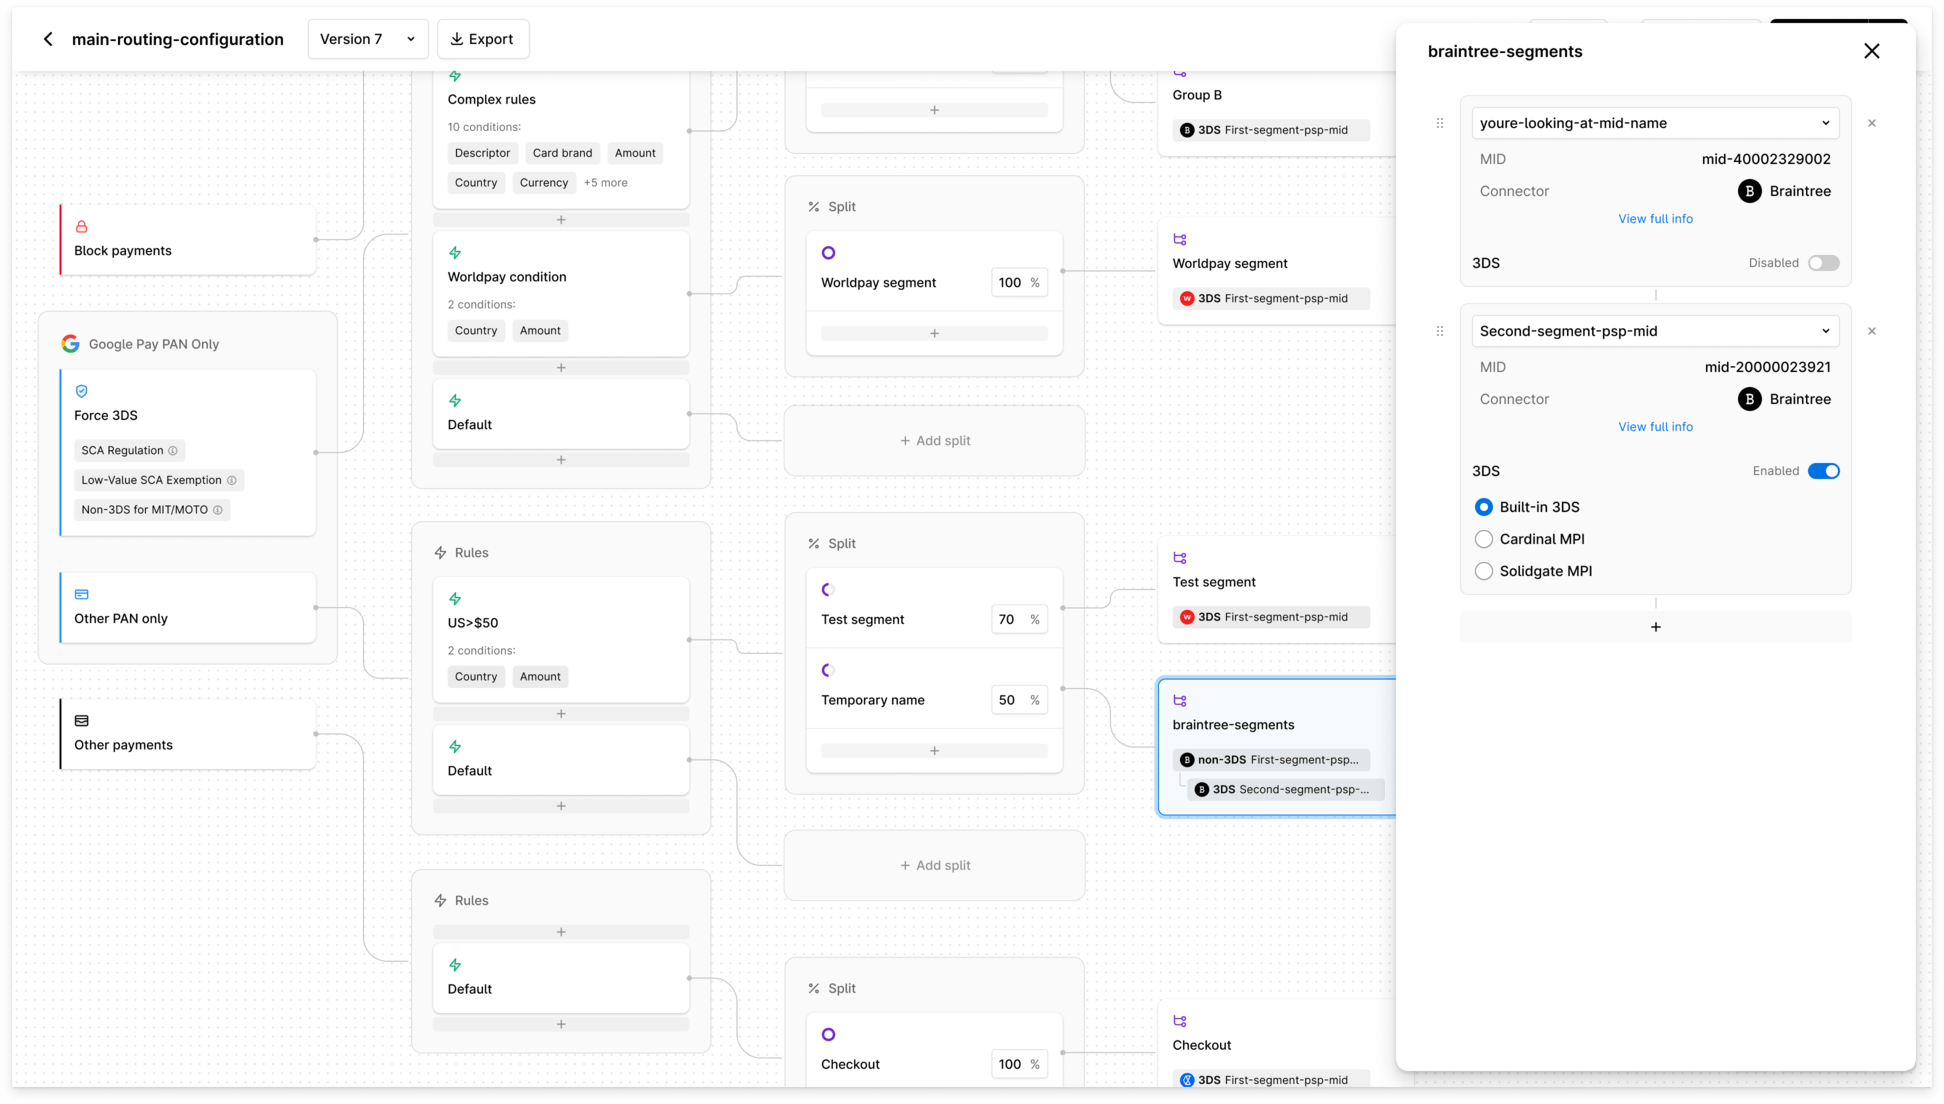Image resolution: width=1944 pixels, height=1104 pixels.
Task: Click the lock icon on Block payments node
Action: tap(82, 226)
